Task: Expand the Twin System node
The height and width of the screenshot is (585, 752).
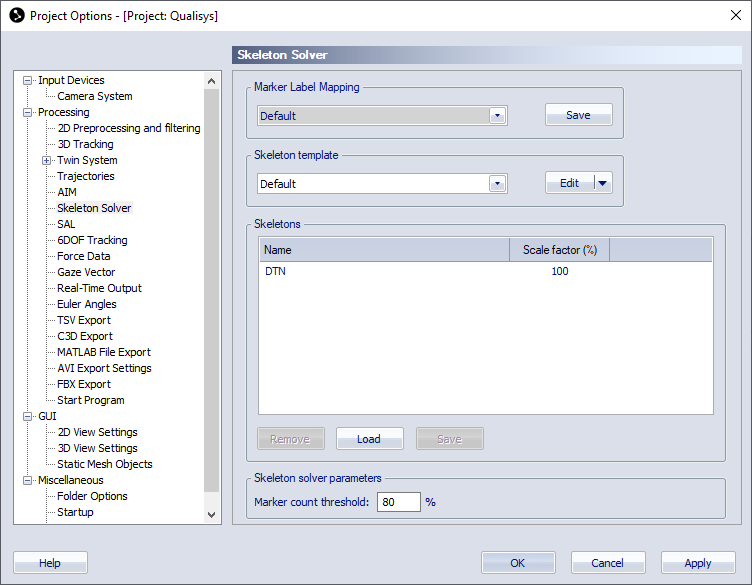Action: coord(47,161)
